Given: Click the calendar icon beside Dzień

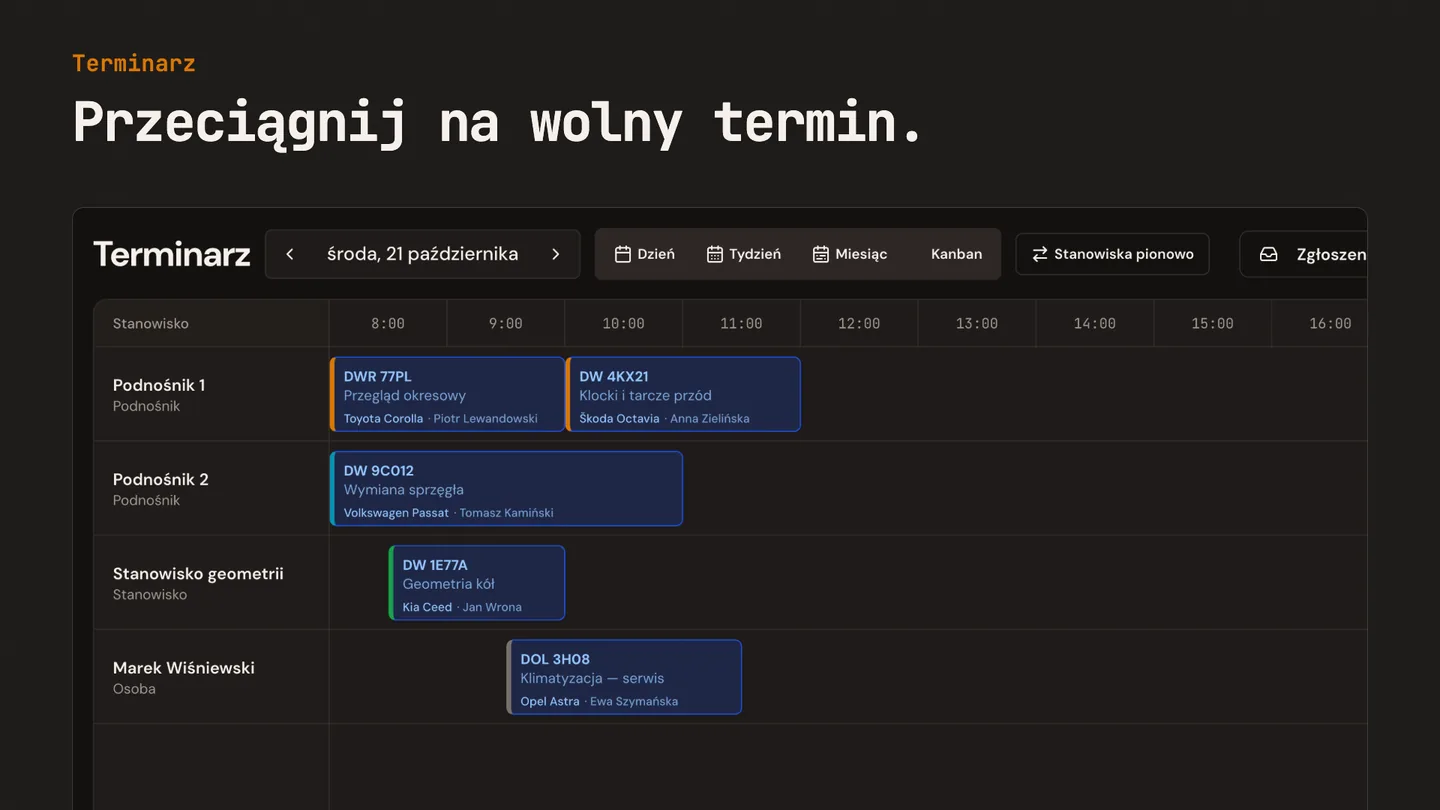Looking at the screenshot, I should pos(622,254).
